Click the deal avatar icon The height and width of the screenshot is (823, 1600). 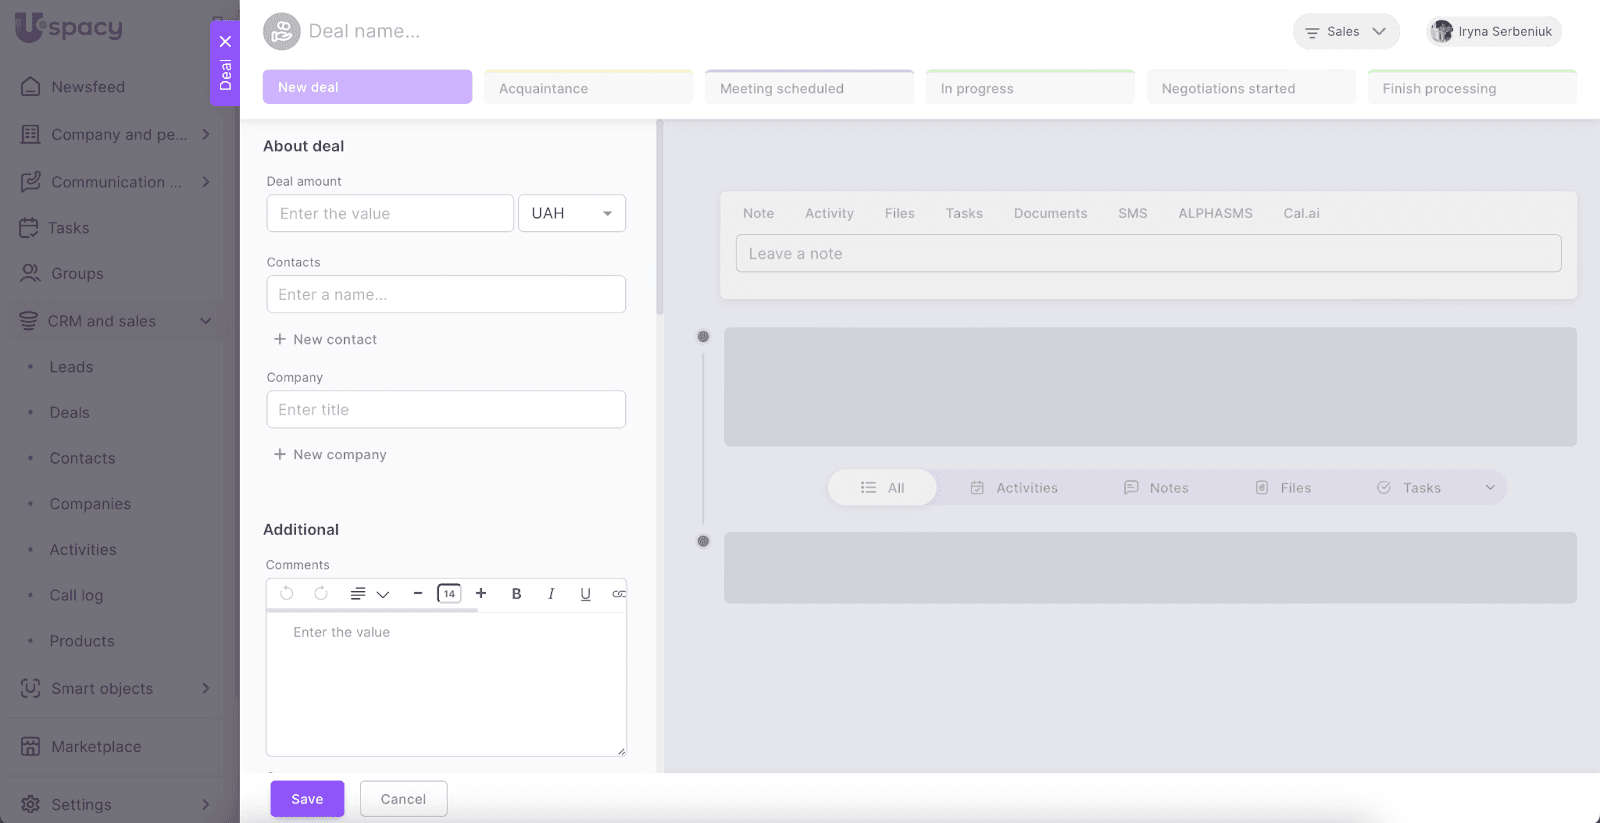[282, 32]
